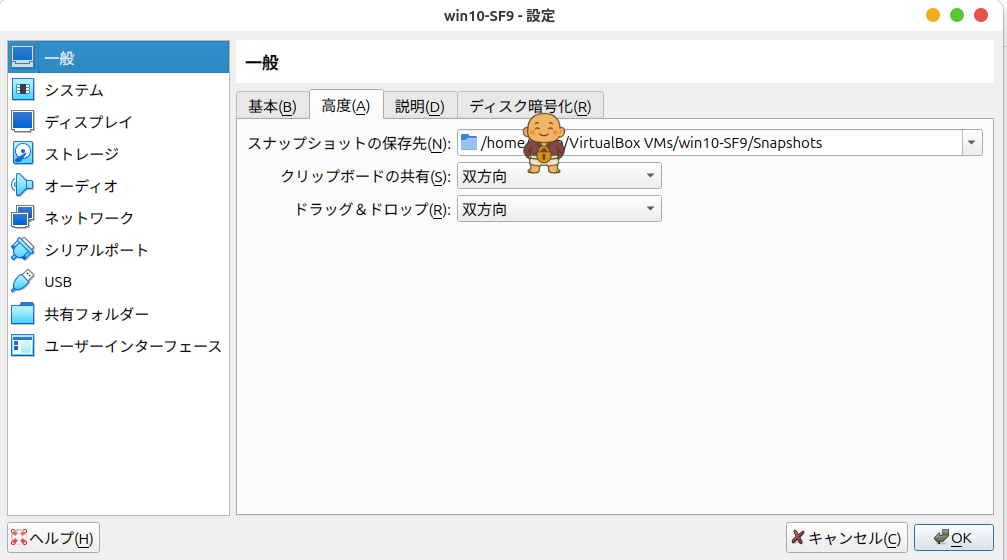Select the 一般 (General) category icon

23,58
